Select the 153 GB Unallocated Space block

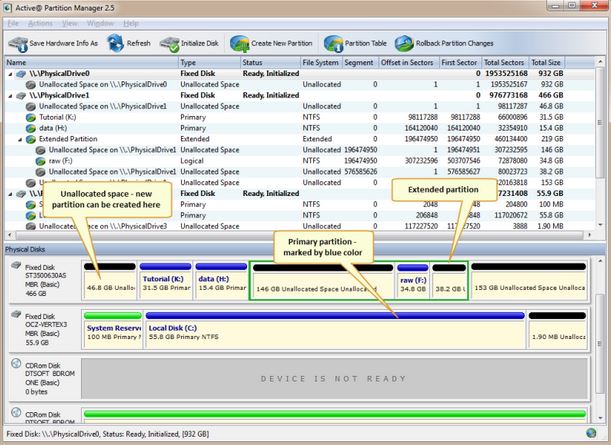[528, 281]
